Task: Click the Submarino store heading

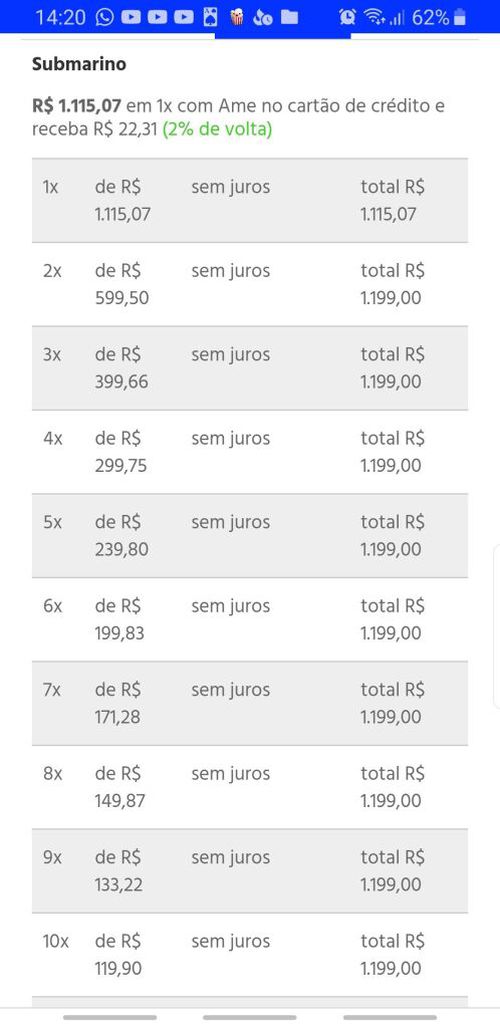Action: pyautogui.click(x=79, y=64)
